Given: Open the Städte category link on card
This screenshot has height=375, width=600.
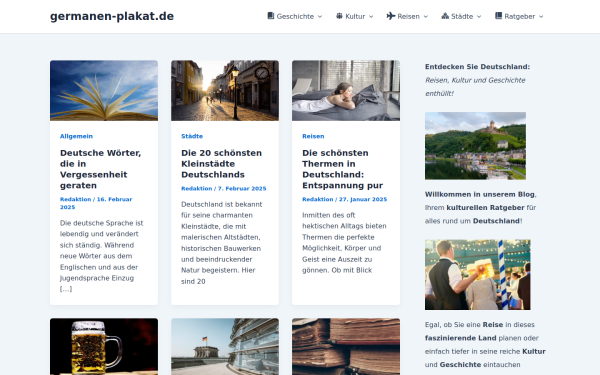Looking at the screenshot, I should click(192, 136).
